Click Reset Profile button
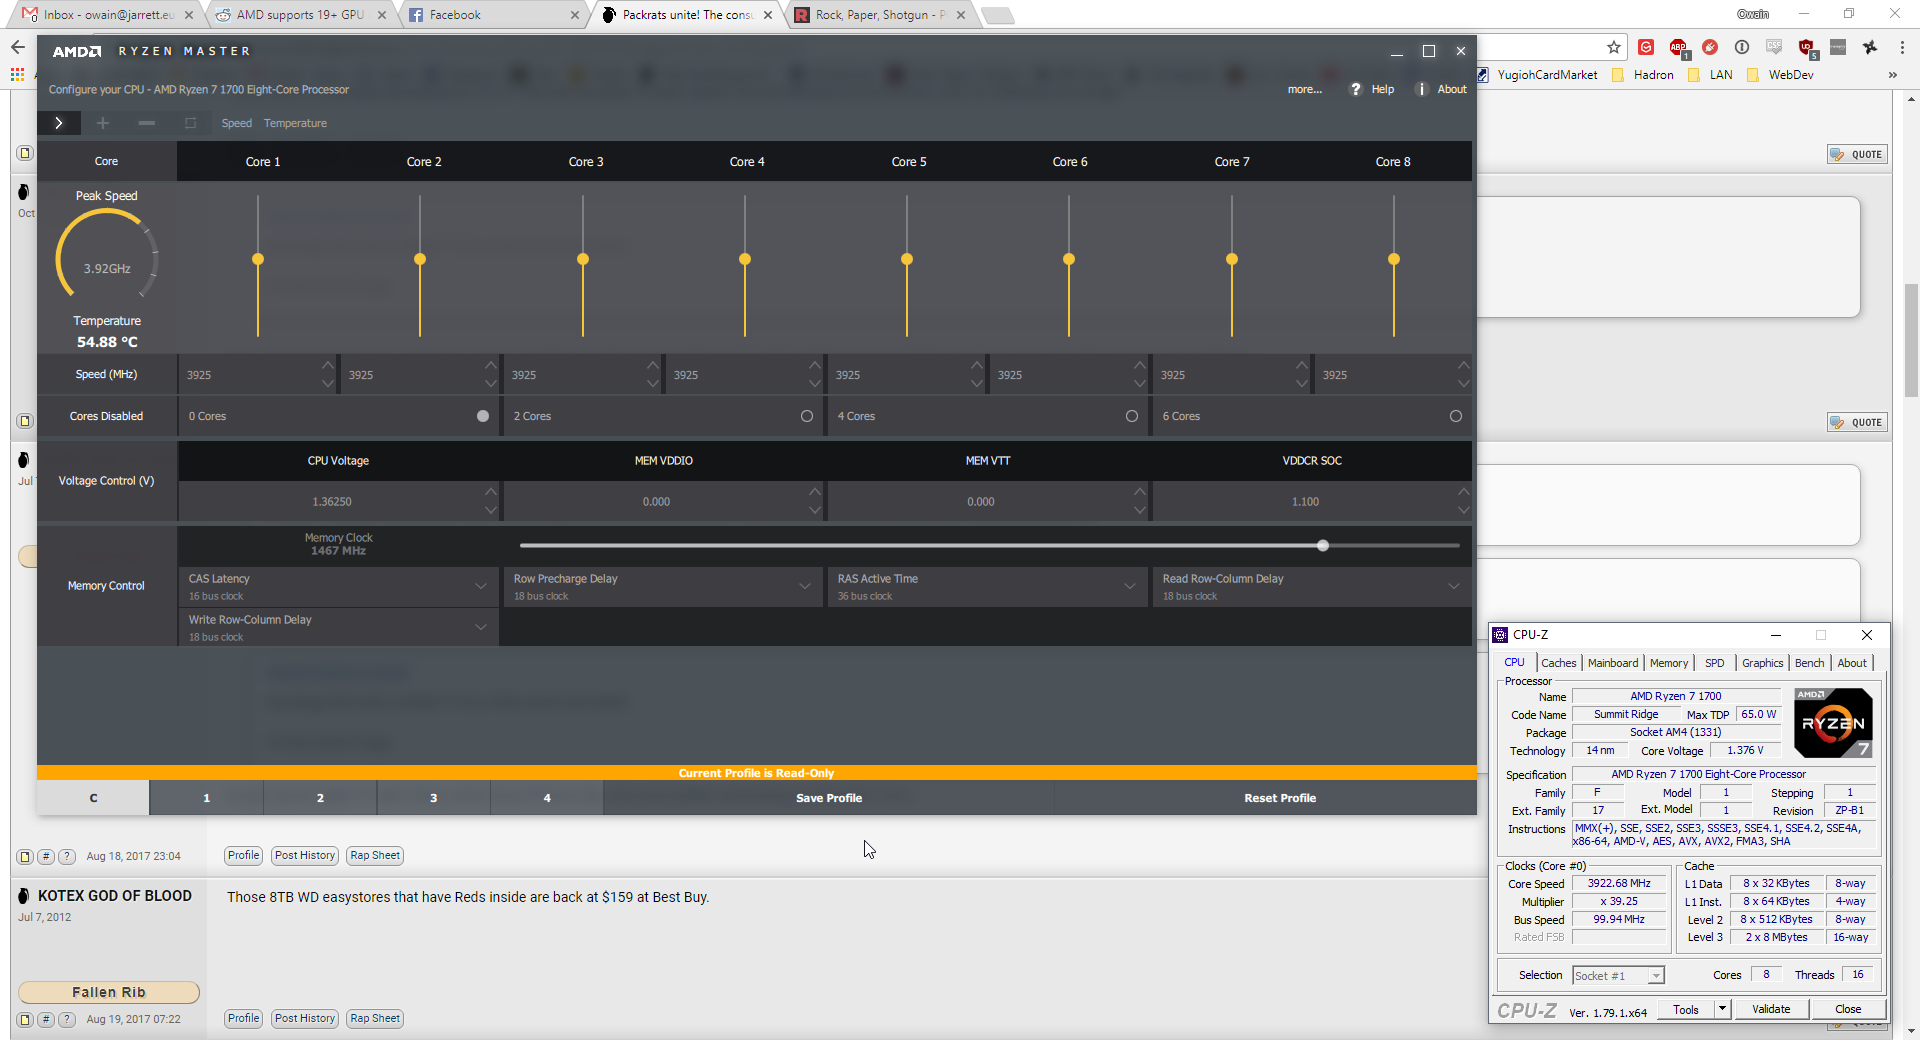Viewport: 1920px width, 1040px height. 1280,798
